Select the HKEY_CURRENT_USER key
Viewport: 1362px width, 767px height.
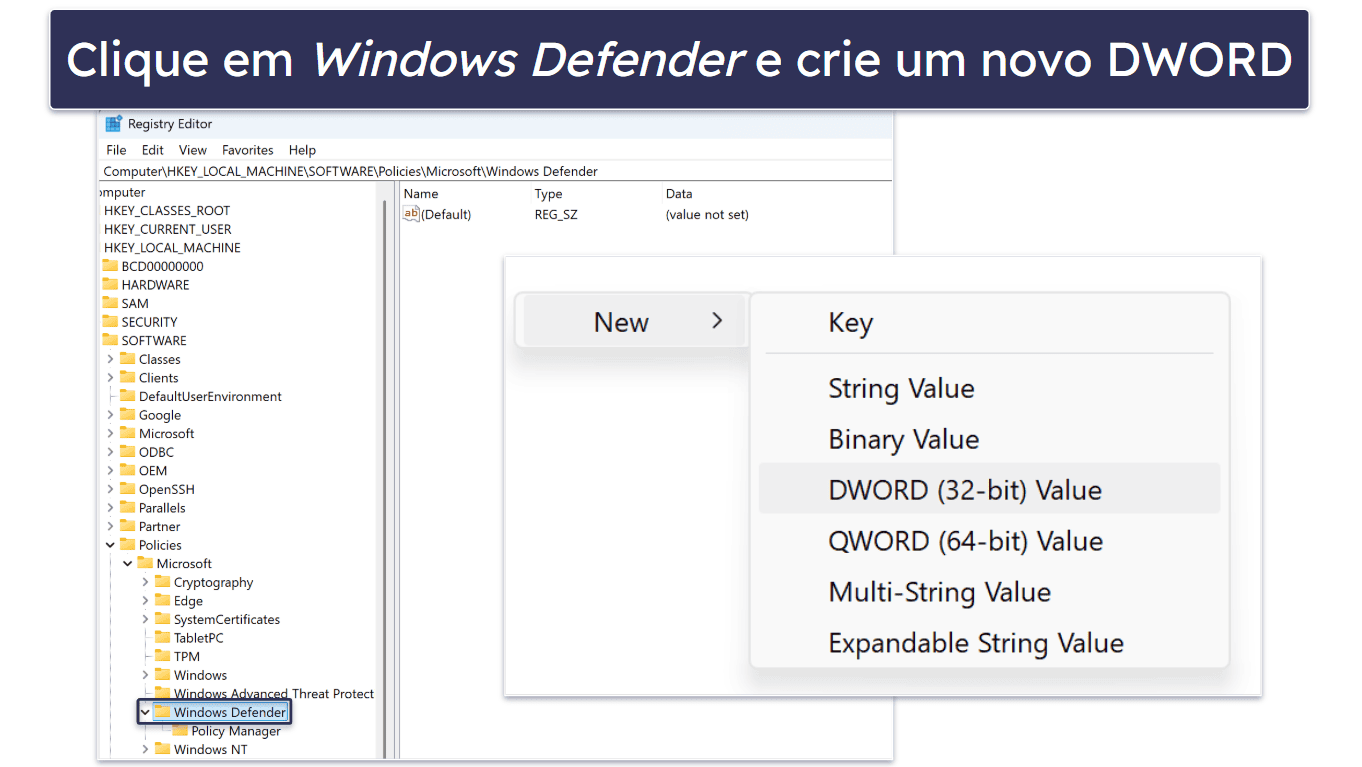click(168, 229)
